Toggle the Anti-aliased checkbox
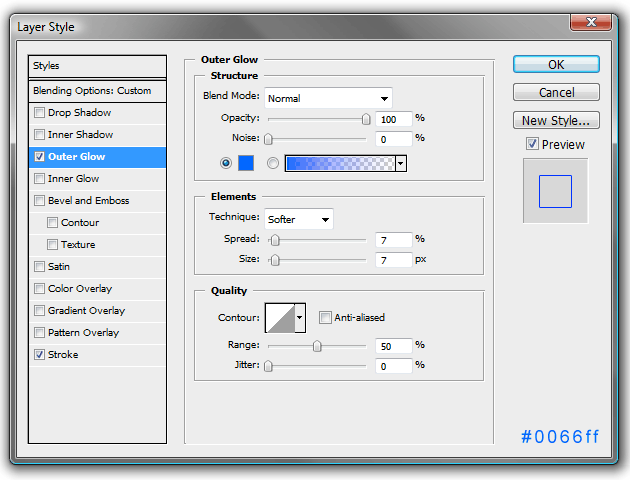The image size is (630, 480). 325,317
